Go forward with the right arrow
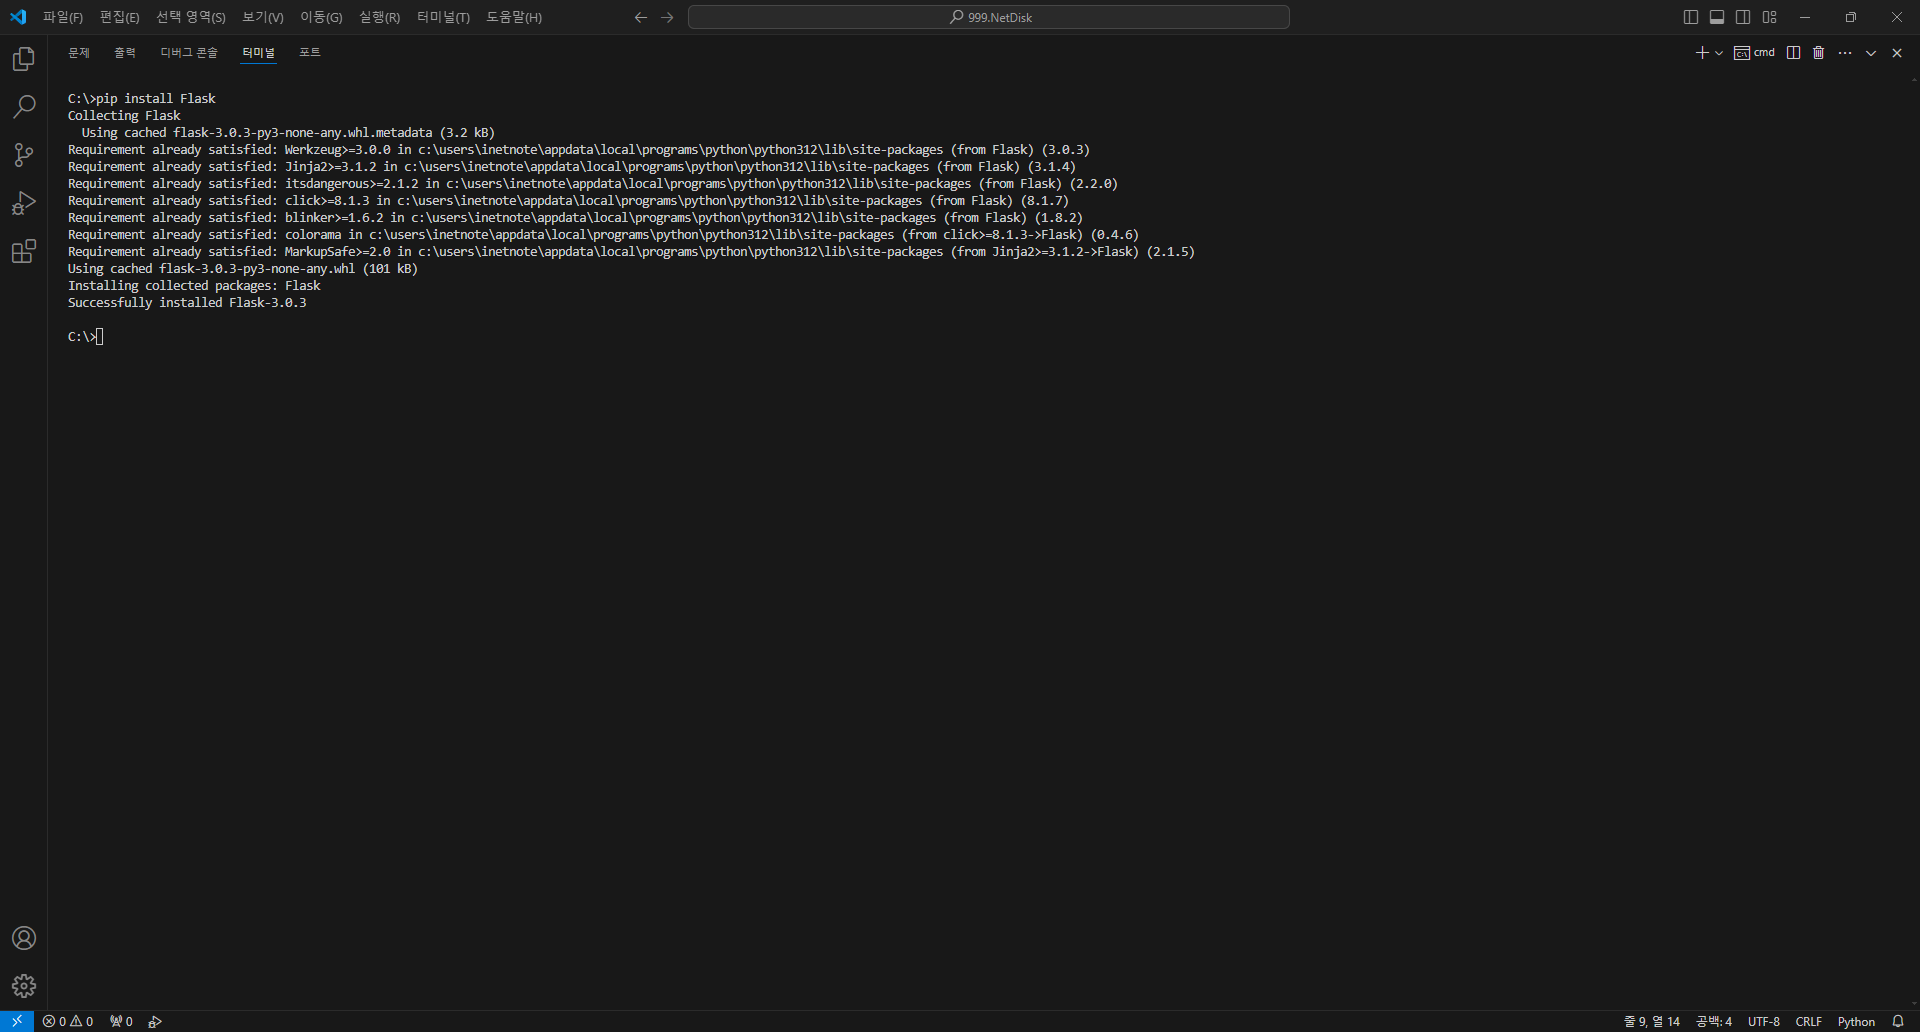This screenshot has height=1032, width=1920. 667,17
